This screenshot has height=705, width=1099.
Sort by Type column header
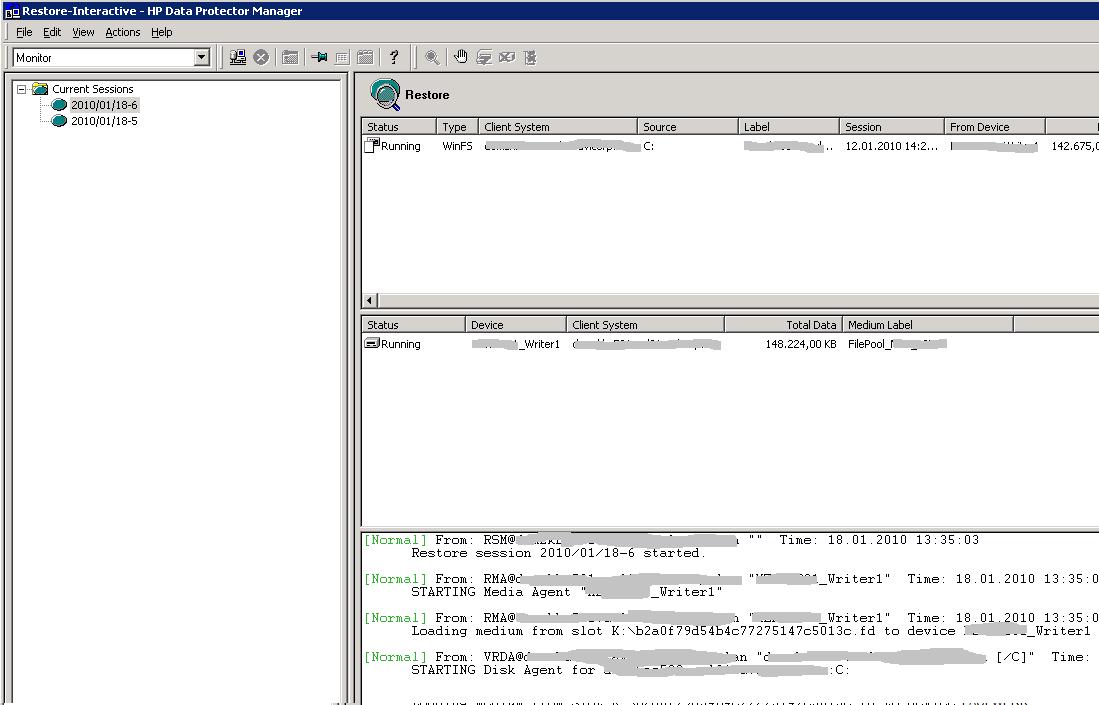[x=457, y=127]
